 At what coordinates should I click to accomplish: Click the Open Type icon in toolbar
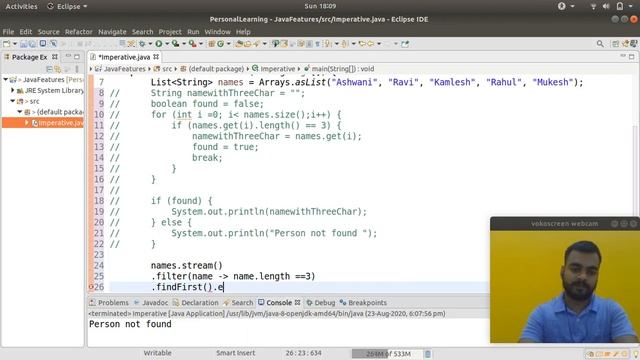[x=238, y=44]
